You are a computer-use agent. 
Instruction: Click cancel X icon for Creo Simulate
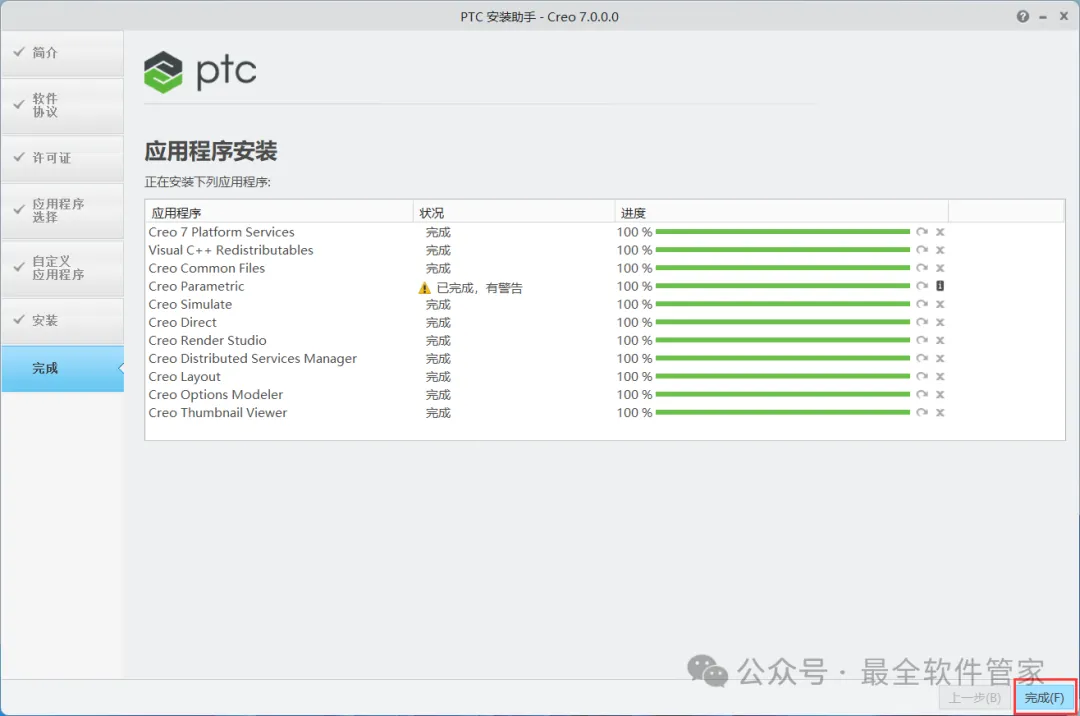point(940,304)
